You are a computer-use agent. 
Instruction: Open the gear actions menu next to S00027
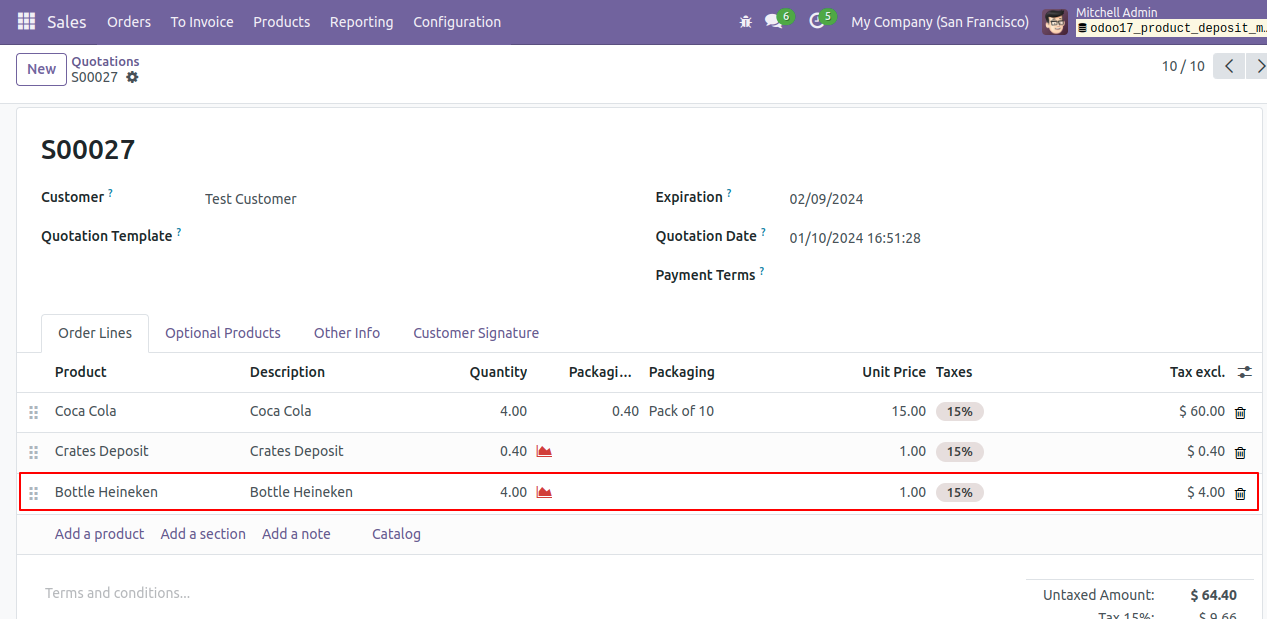pos(132,77)
